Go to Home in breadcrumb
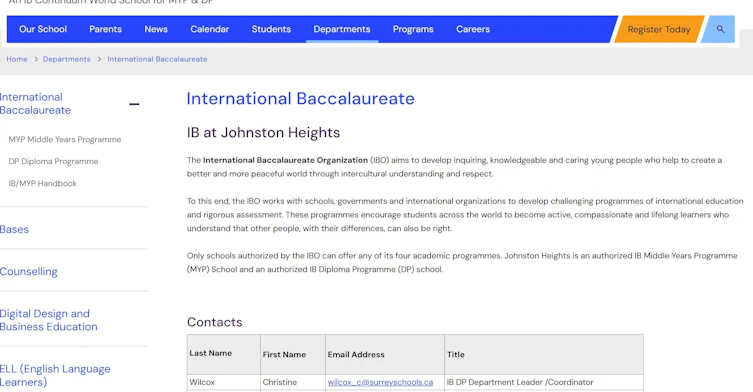This screenshot has width=753, height=392. 17,59
